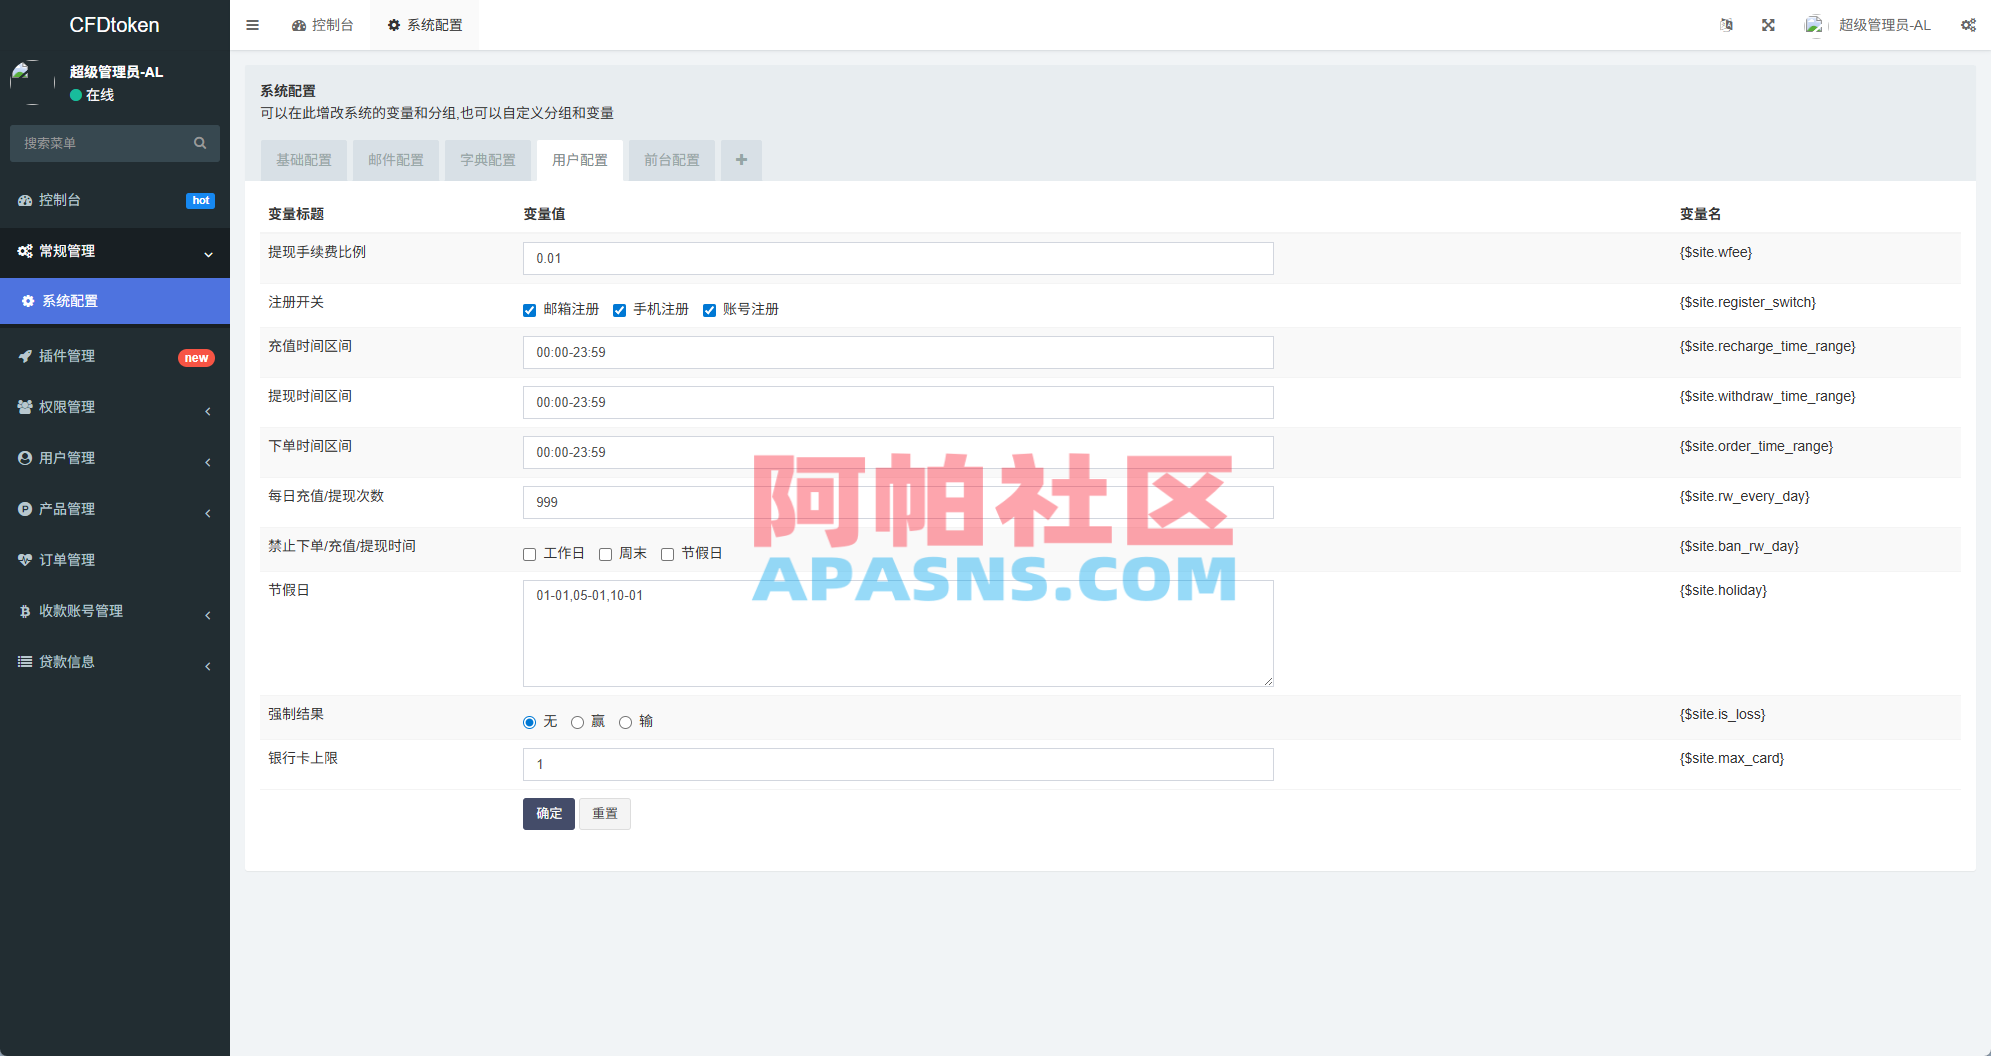Click the fullscreen toggle icon
Viewport: 1991px width, 1056px height.
1768,25
